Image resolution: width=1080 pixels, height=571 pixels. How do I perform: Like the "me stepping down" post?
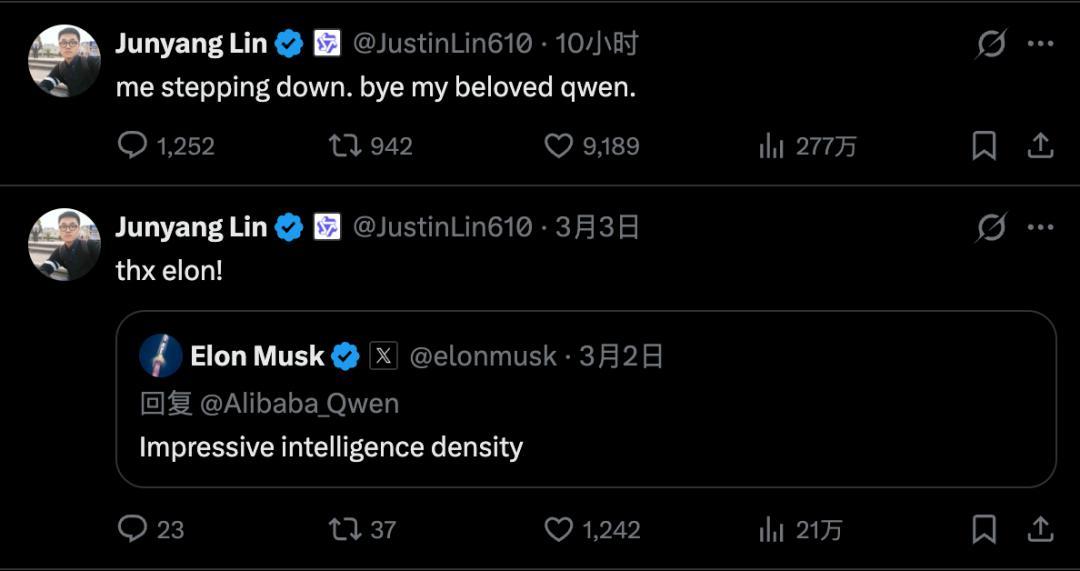click(x=558, y=146)
